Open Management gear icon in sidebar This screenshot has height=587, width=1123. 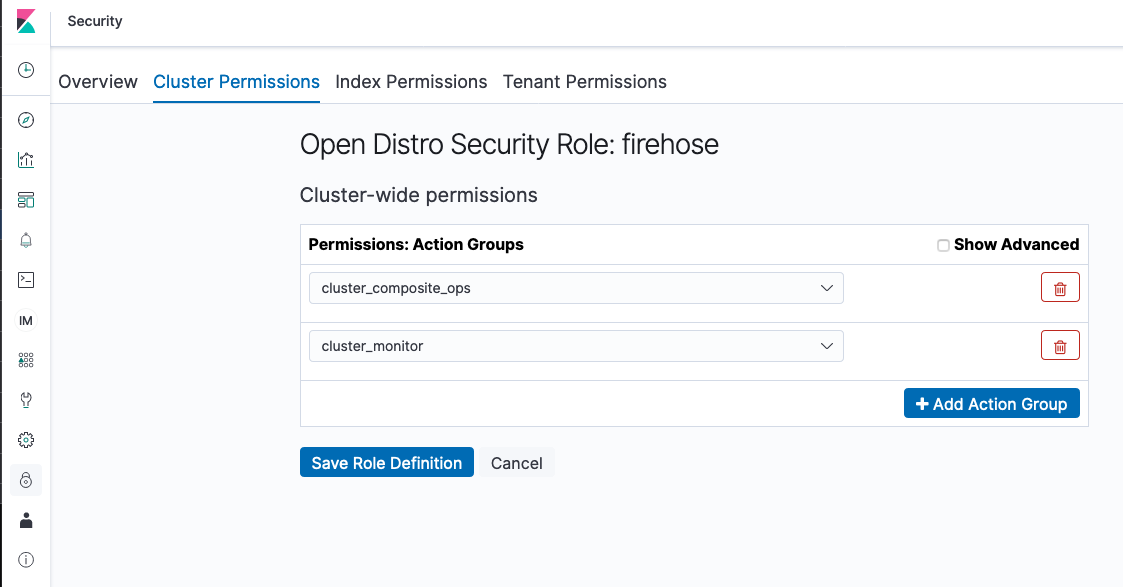[26, 440]
